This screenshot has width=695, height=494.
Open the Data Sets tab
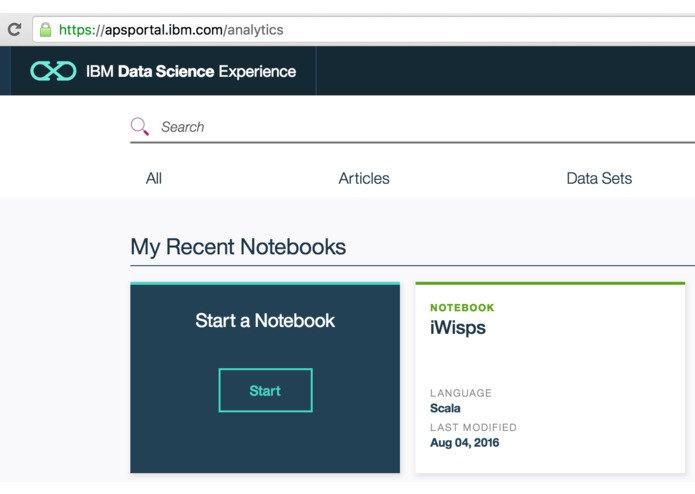coord(599,178)
